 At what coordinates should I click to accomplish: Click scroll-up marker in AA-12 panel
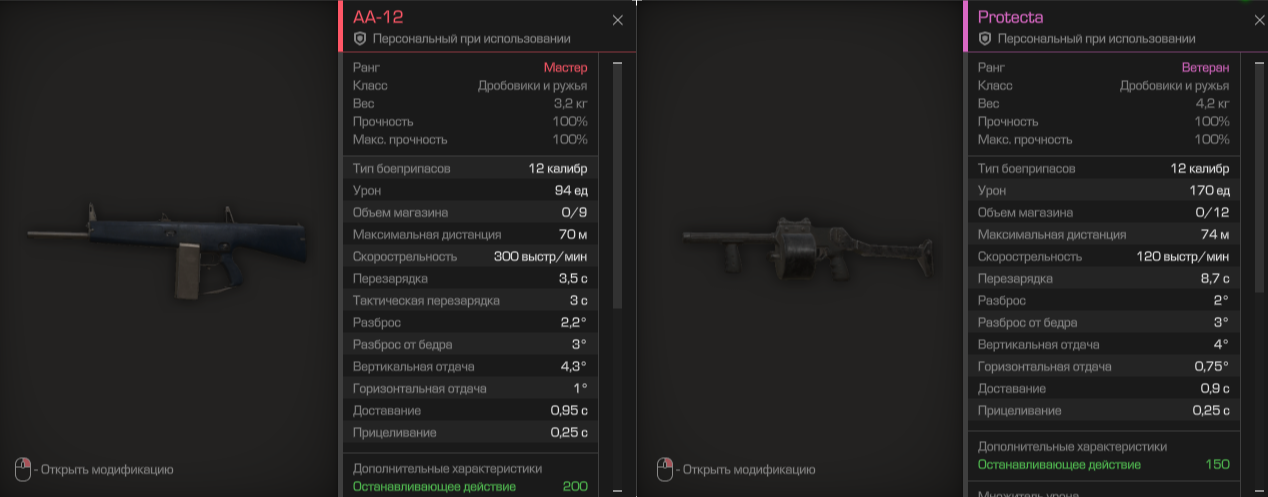[617, 64]
